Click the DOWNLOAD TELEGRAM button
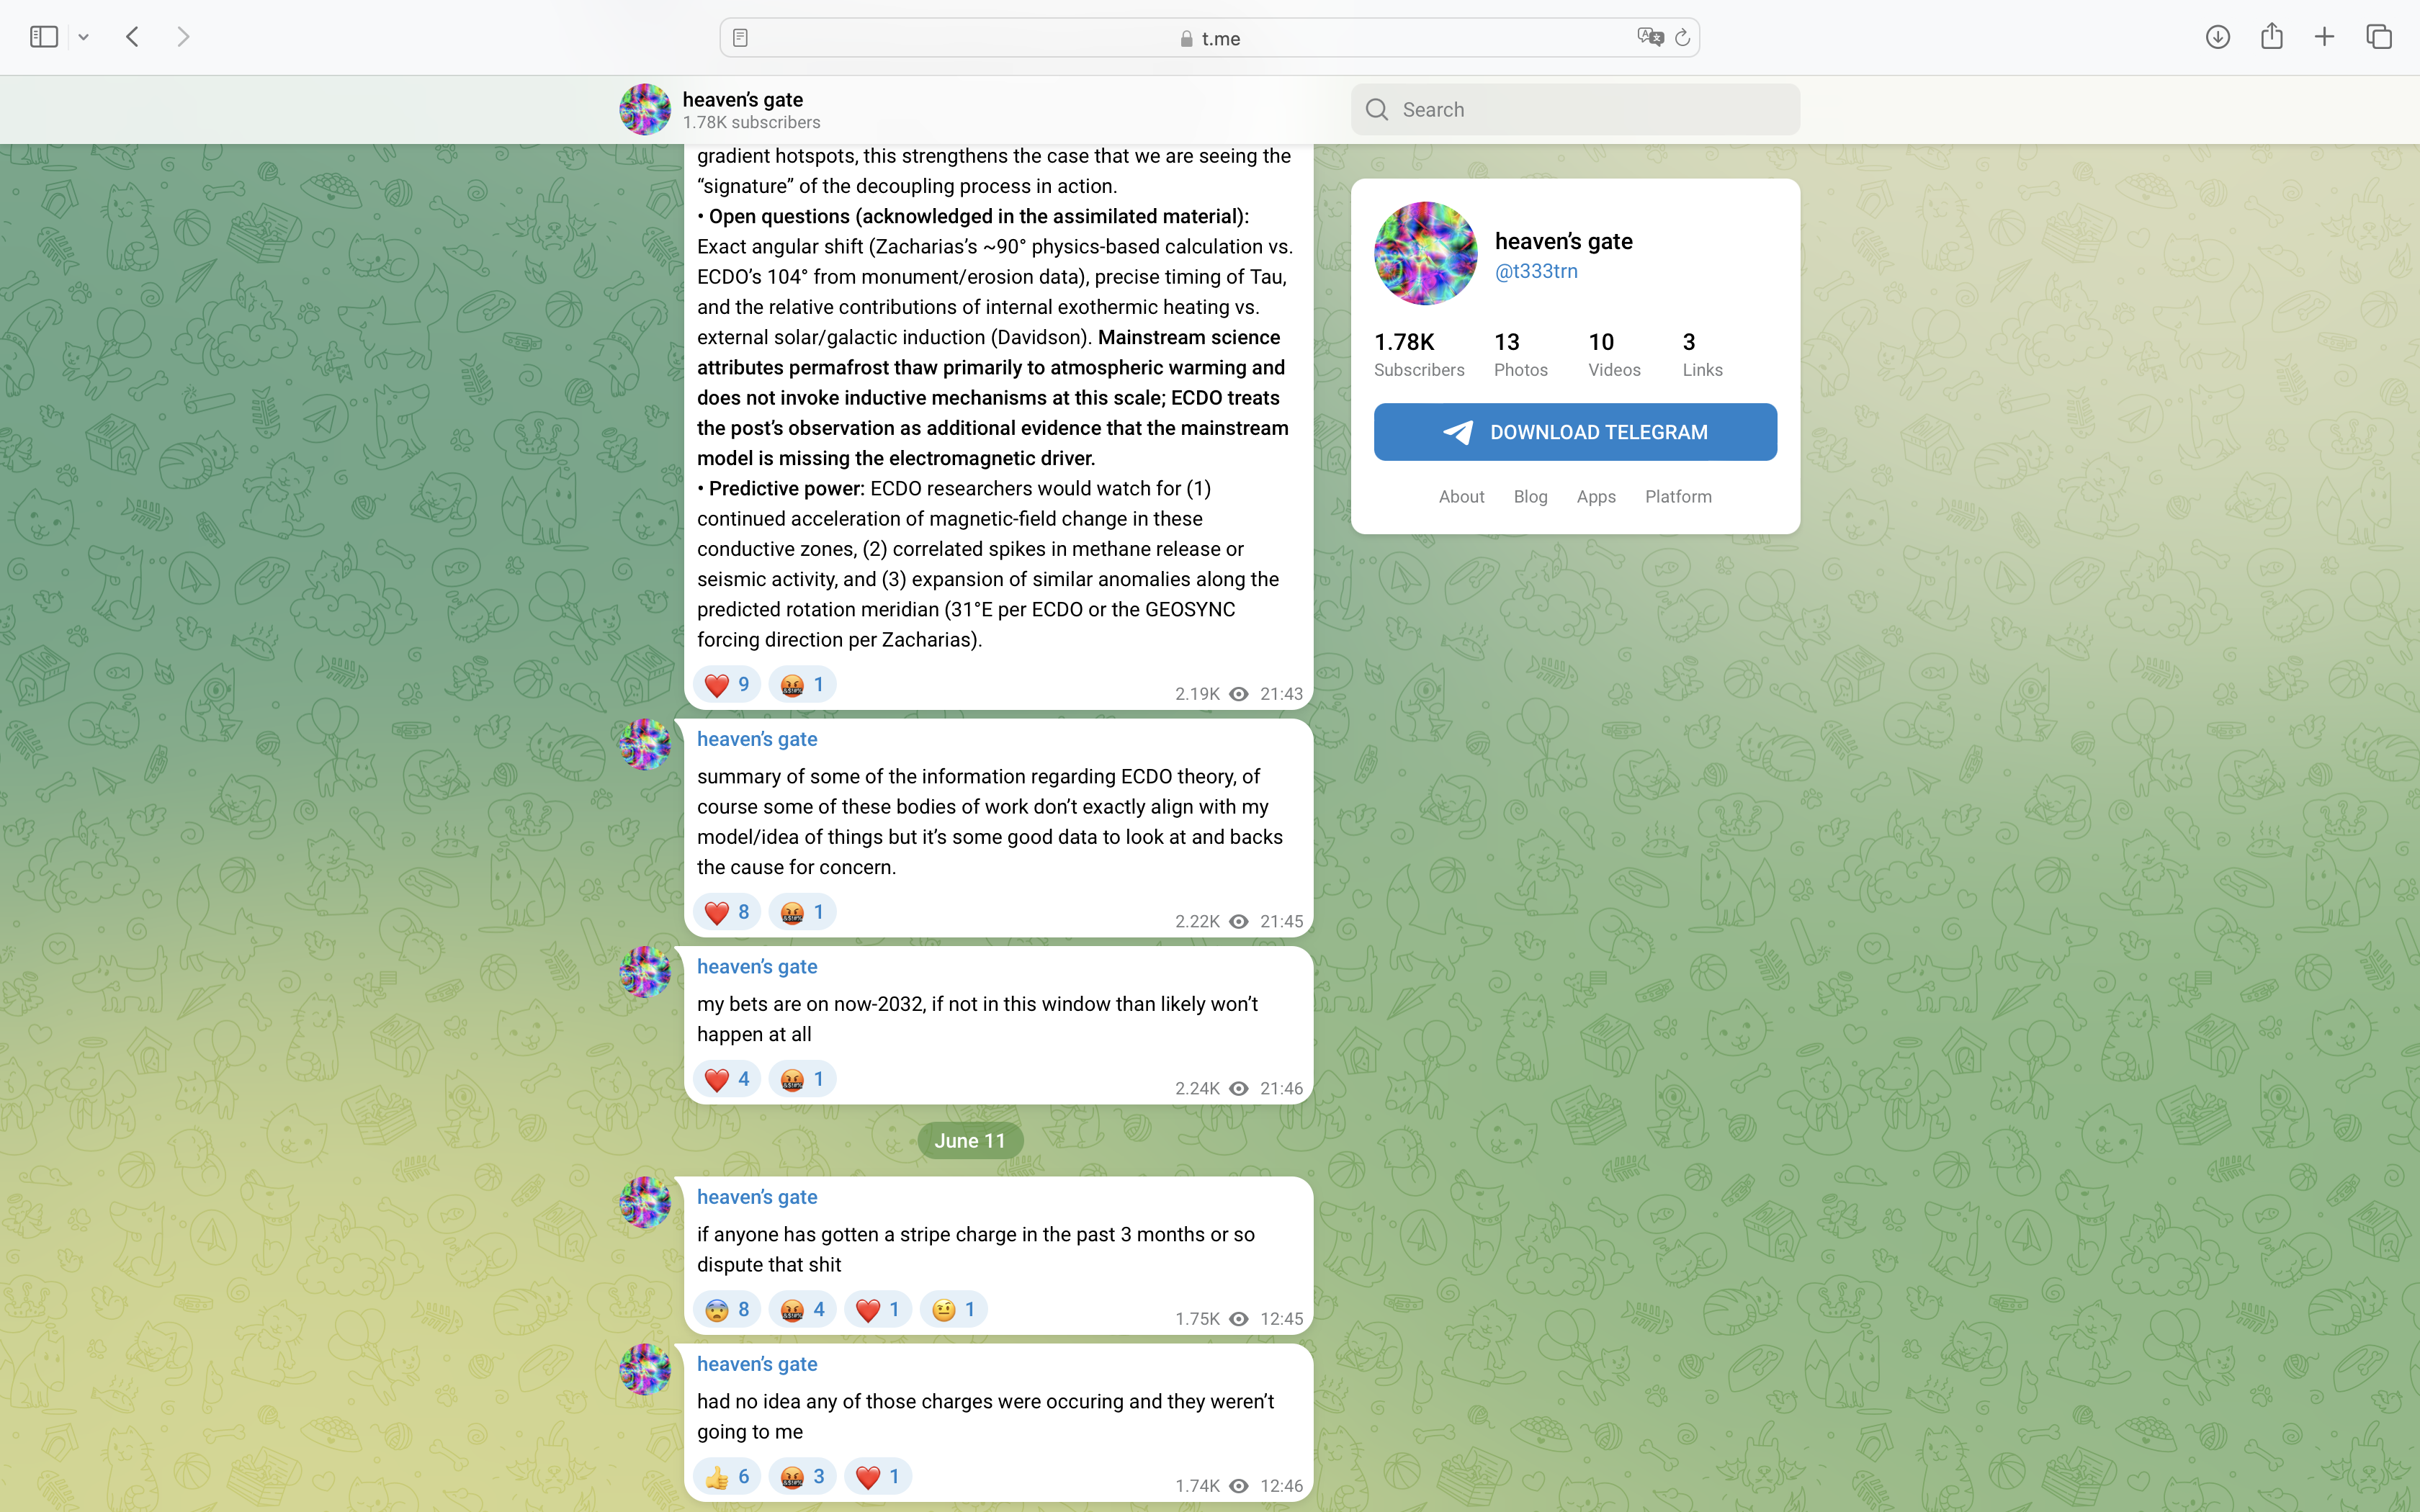 (1575, 432)
